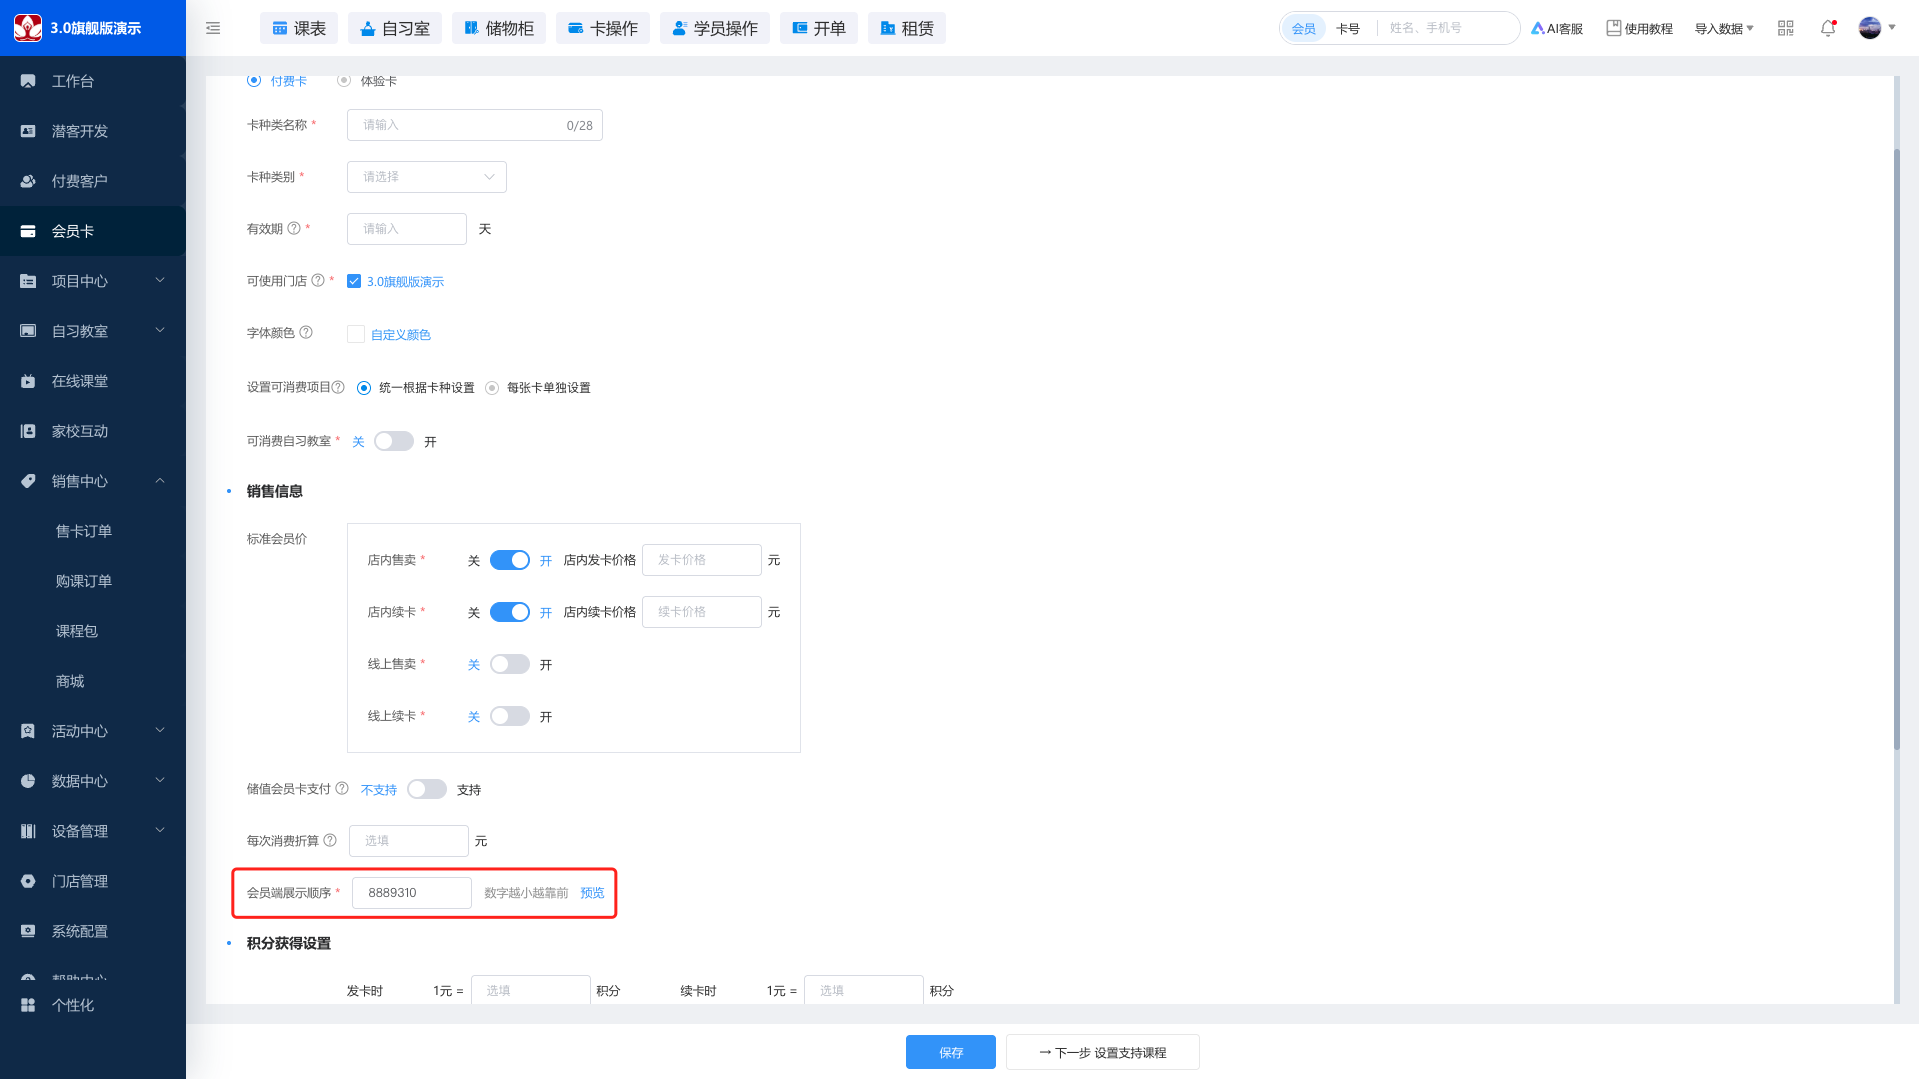1919x1079 pixels.
Task: Click the 预览 link
Action: click(592, 893)
